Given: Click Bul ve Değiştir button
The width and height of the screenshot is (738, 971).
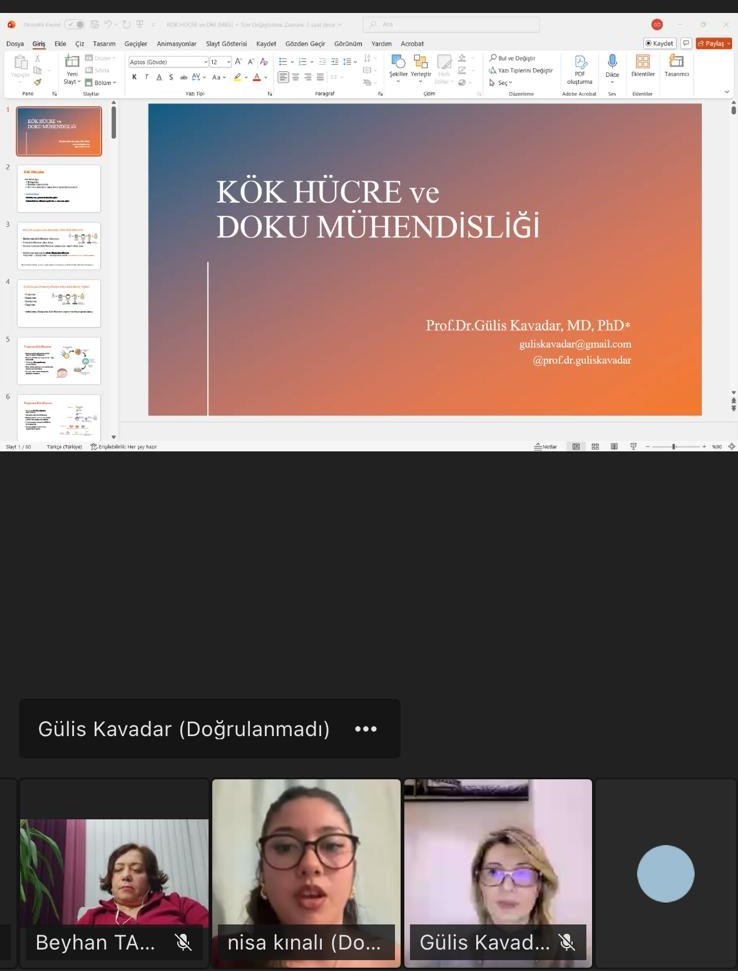Looking at the screenshot, I should pos(513,59).
